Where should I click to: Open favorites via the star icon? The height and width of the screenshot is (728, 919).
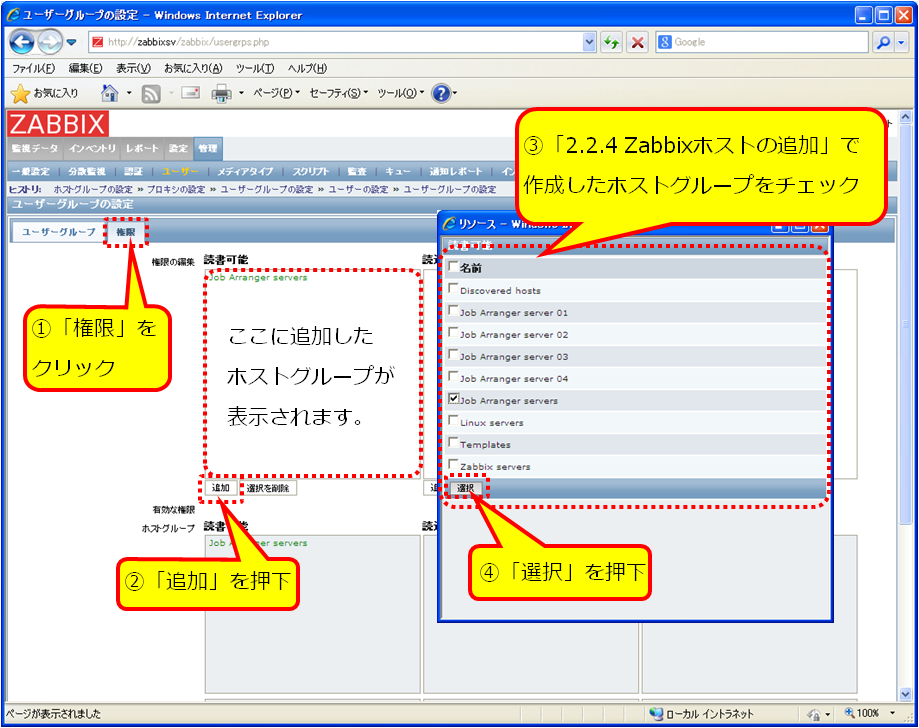(x=21, y=94)
